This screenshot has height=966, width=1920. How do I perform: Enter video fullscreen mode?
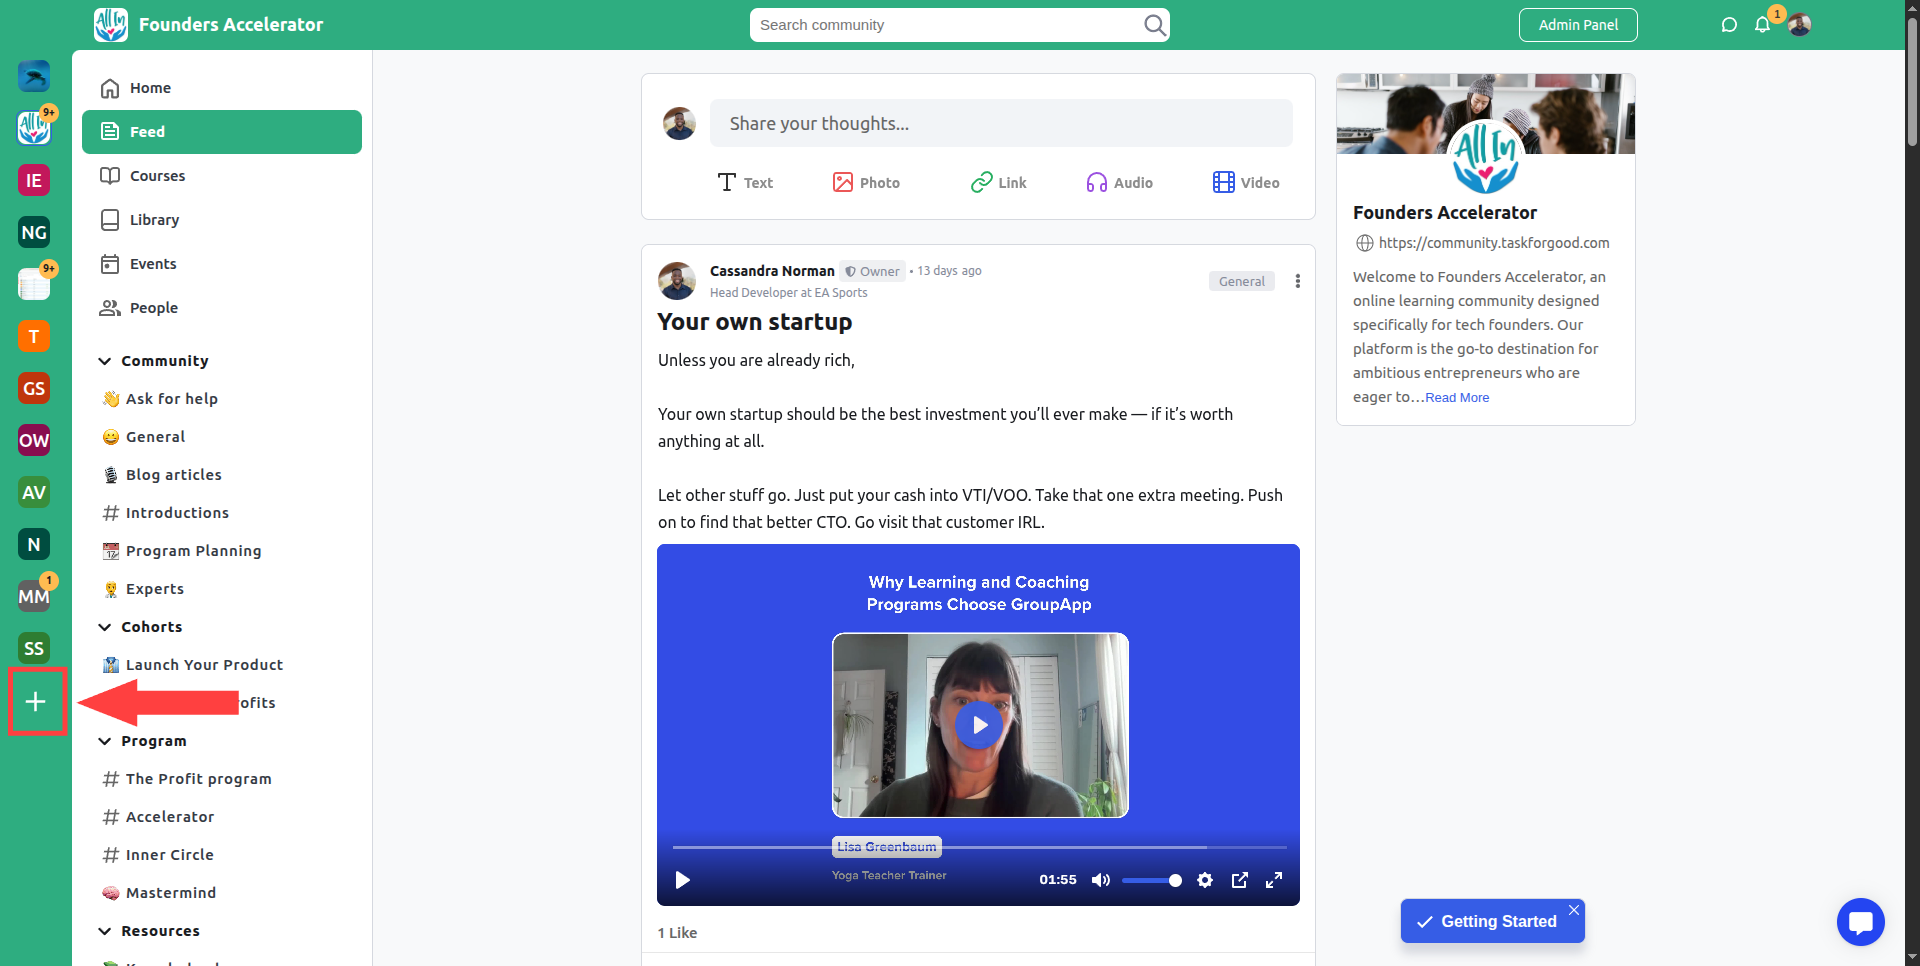tap(1274, 880)
